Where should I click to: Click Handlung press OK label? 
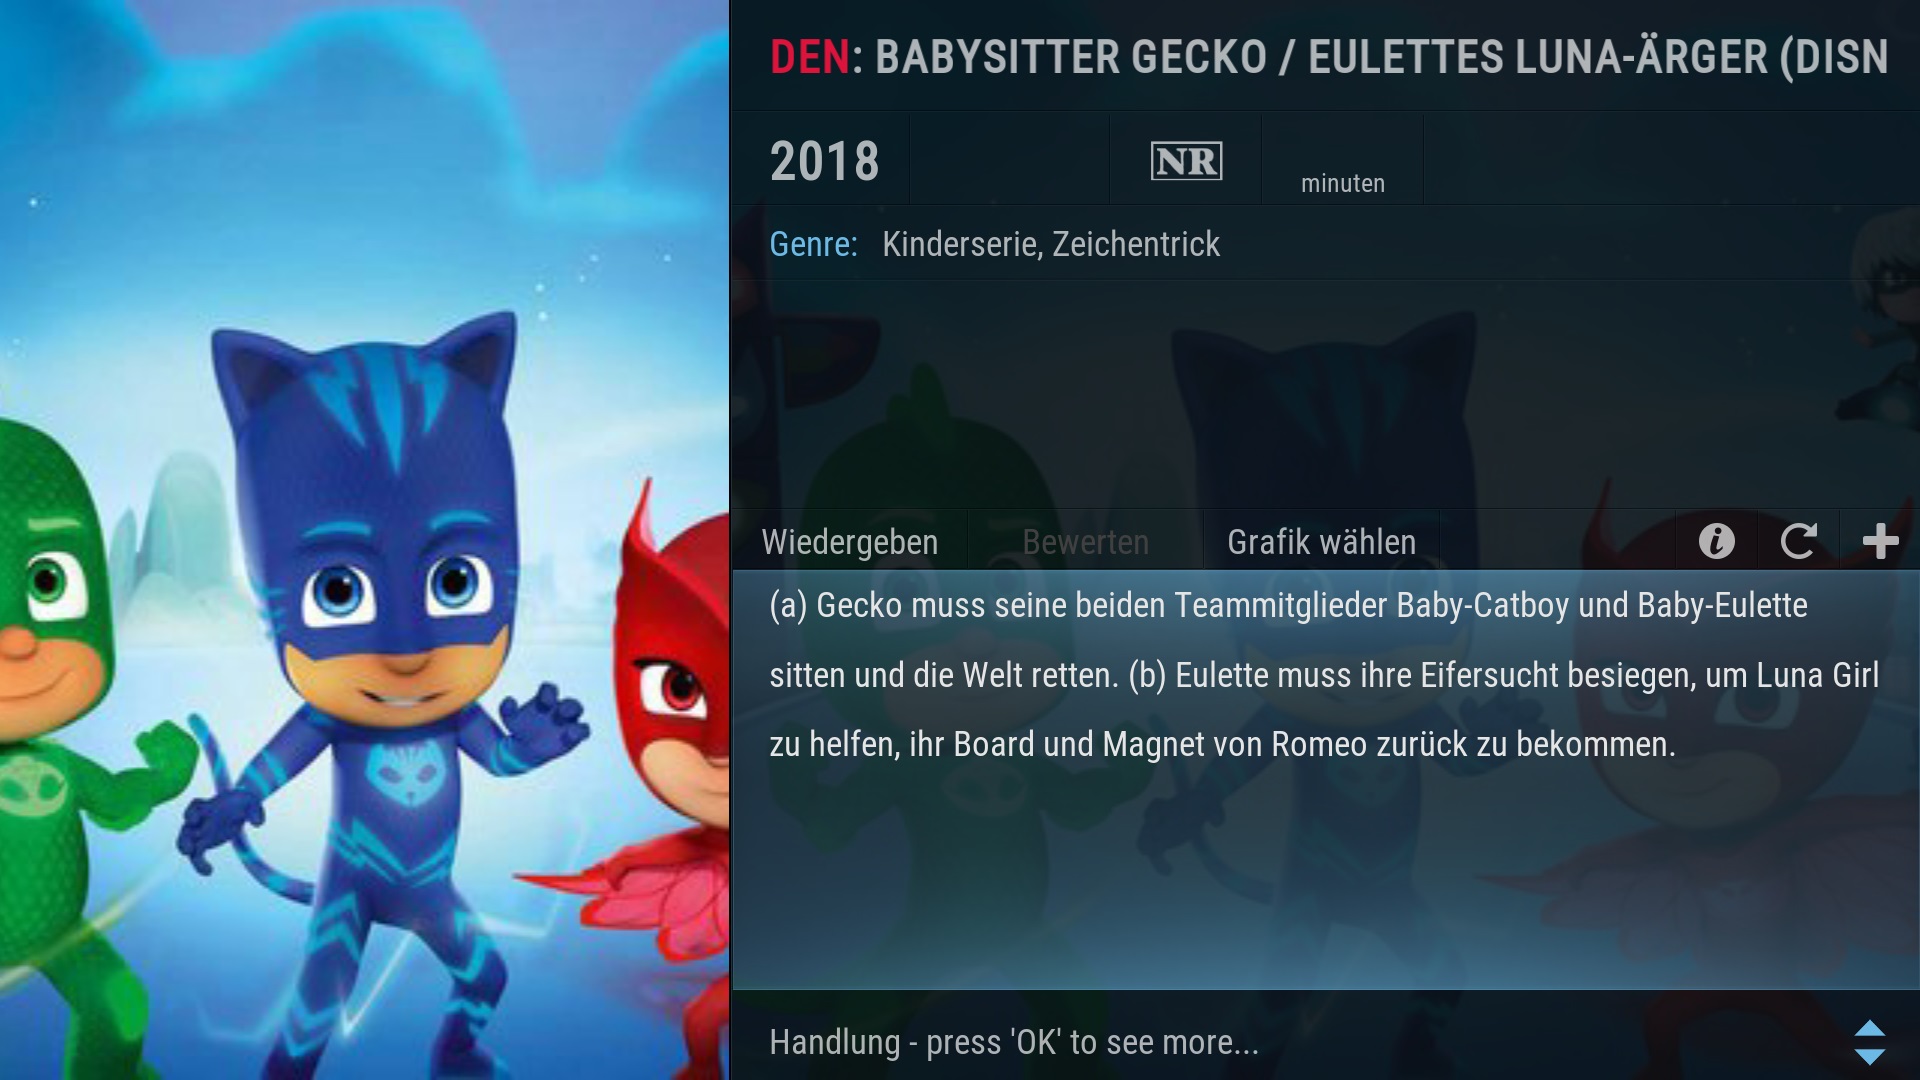coord(1013,1042)
